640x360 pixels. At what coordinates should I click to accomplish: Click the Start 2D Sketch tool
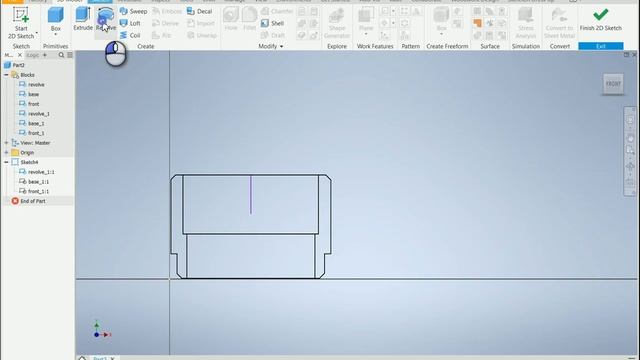pos(20,23)
